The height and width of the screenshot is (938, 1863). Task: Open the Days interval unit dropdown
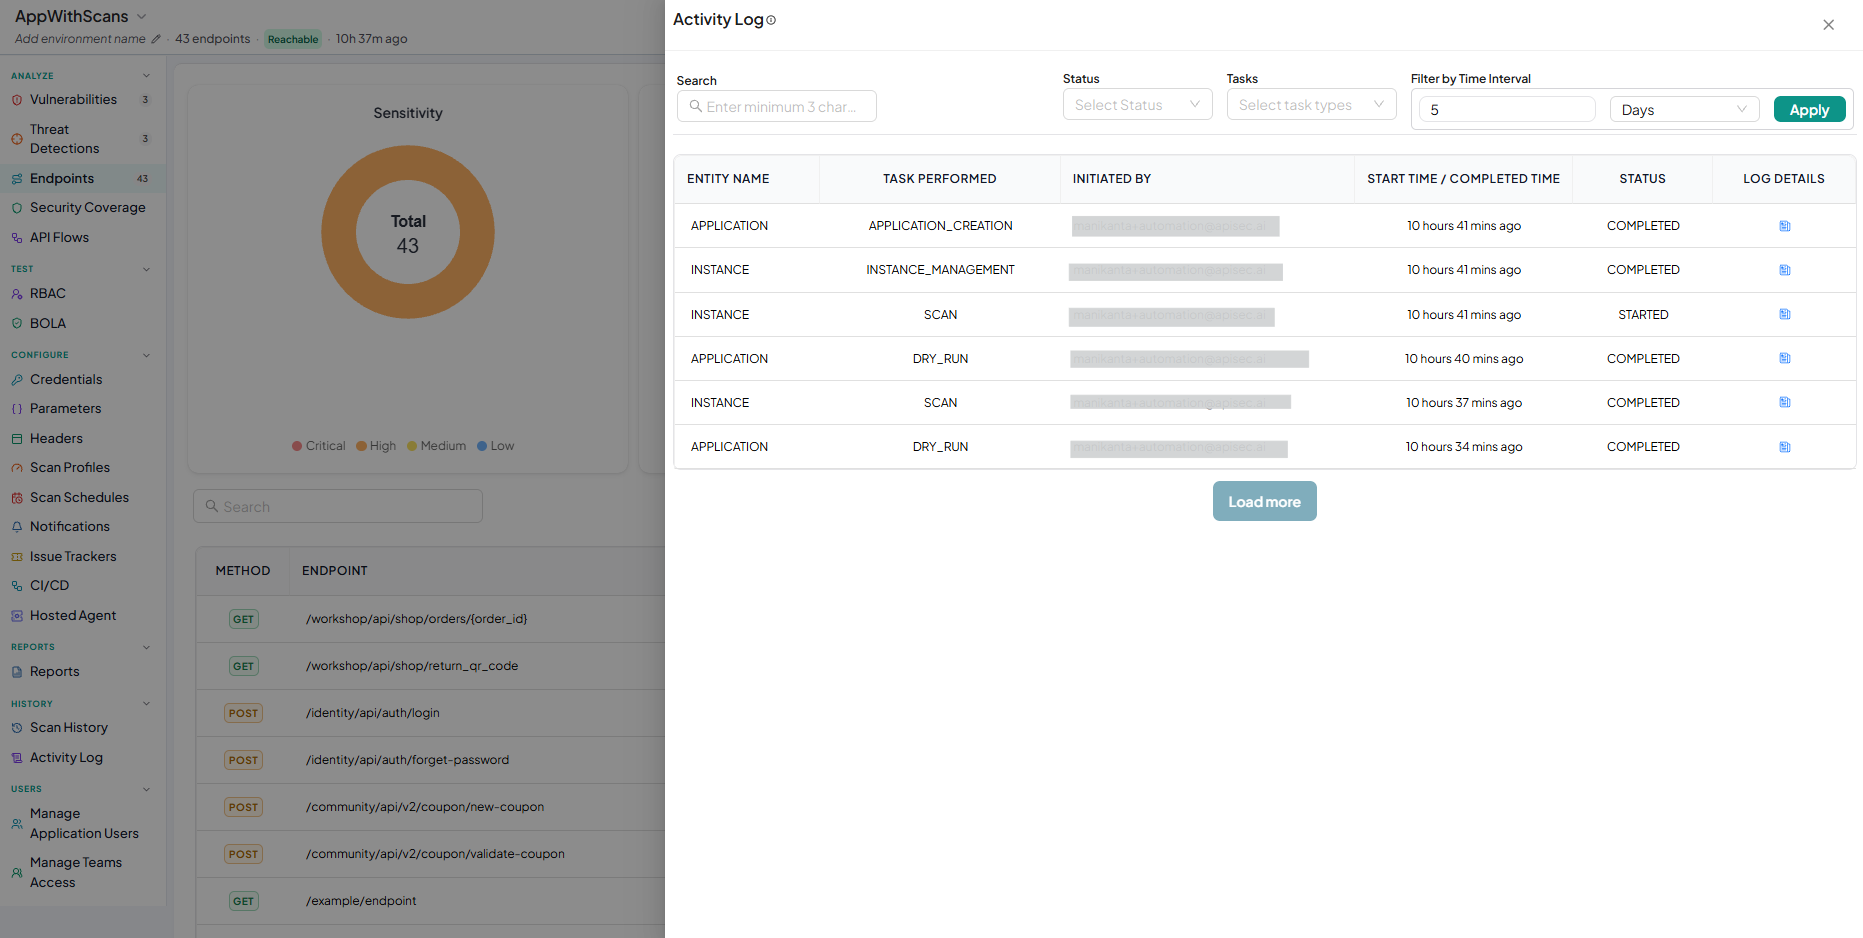1685,110
